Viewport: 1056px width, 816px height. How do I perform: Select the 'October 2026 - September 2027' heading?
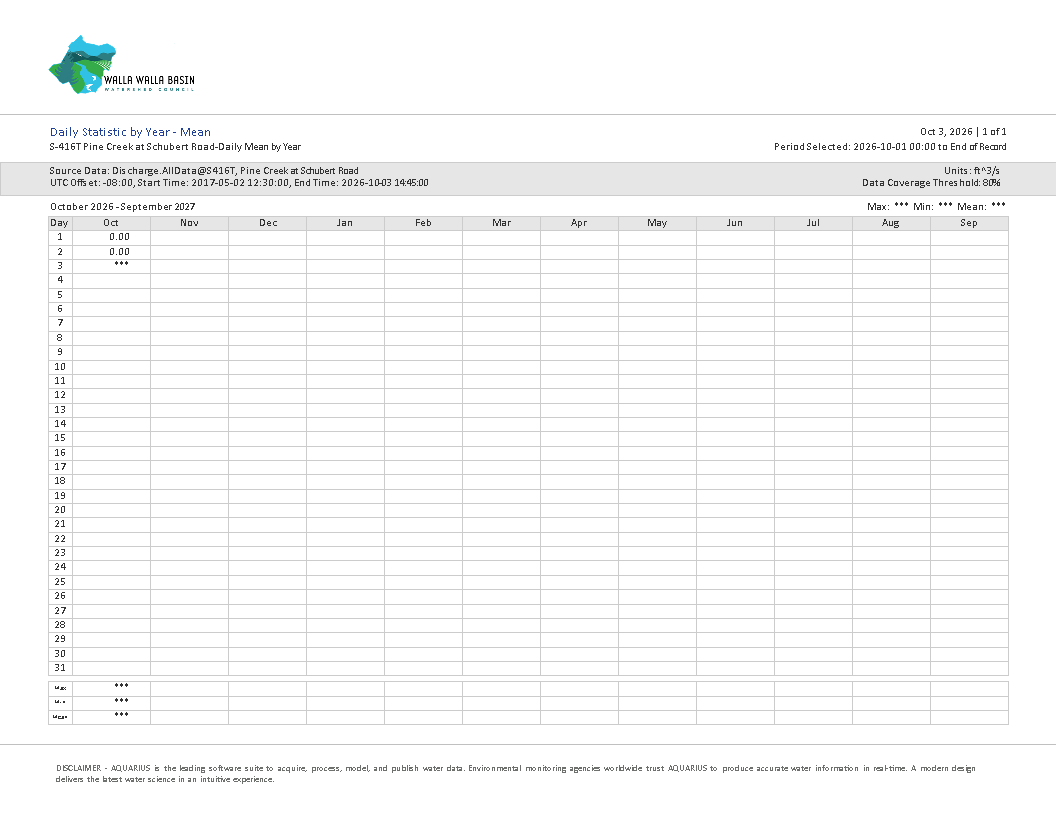pyautogui.click(x=123, y=207)
